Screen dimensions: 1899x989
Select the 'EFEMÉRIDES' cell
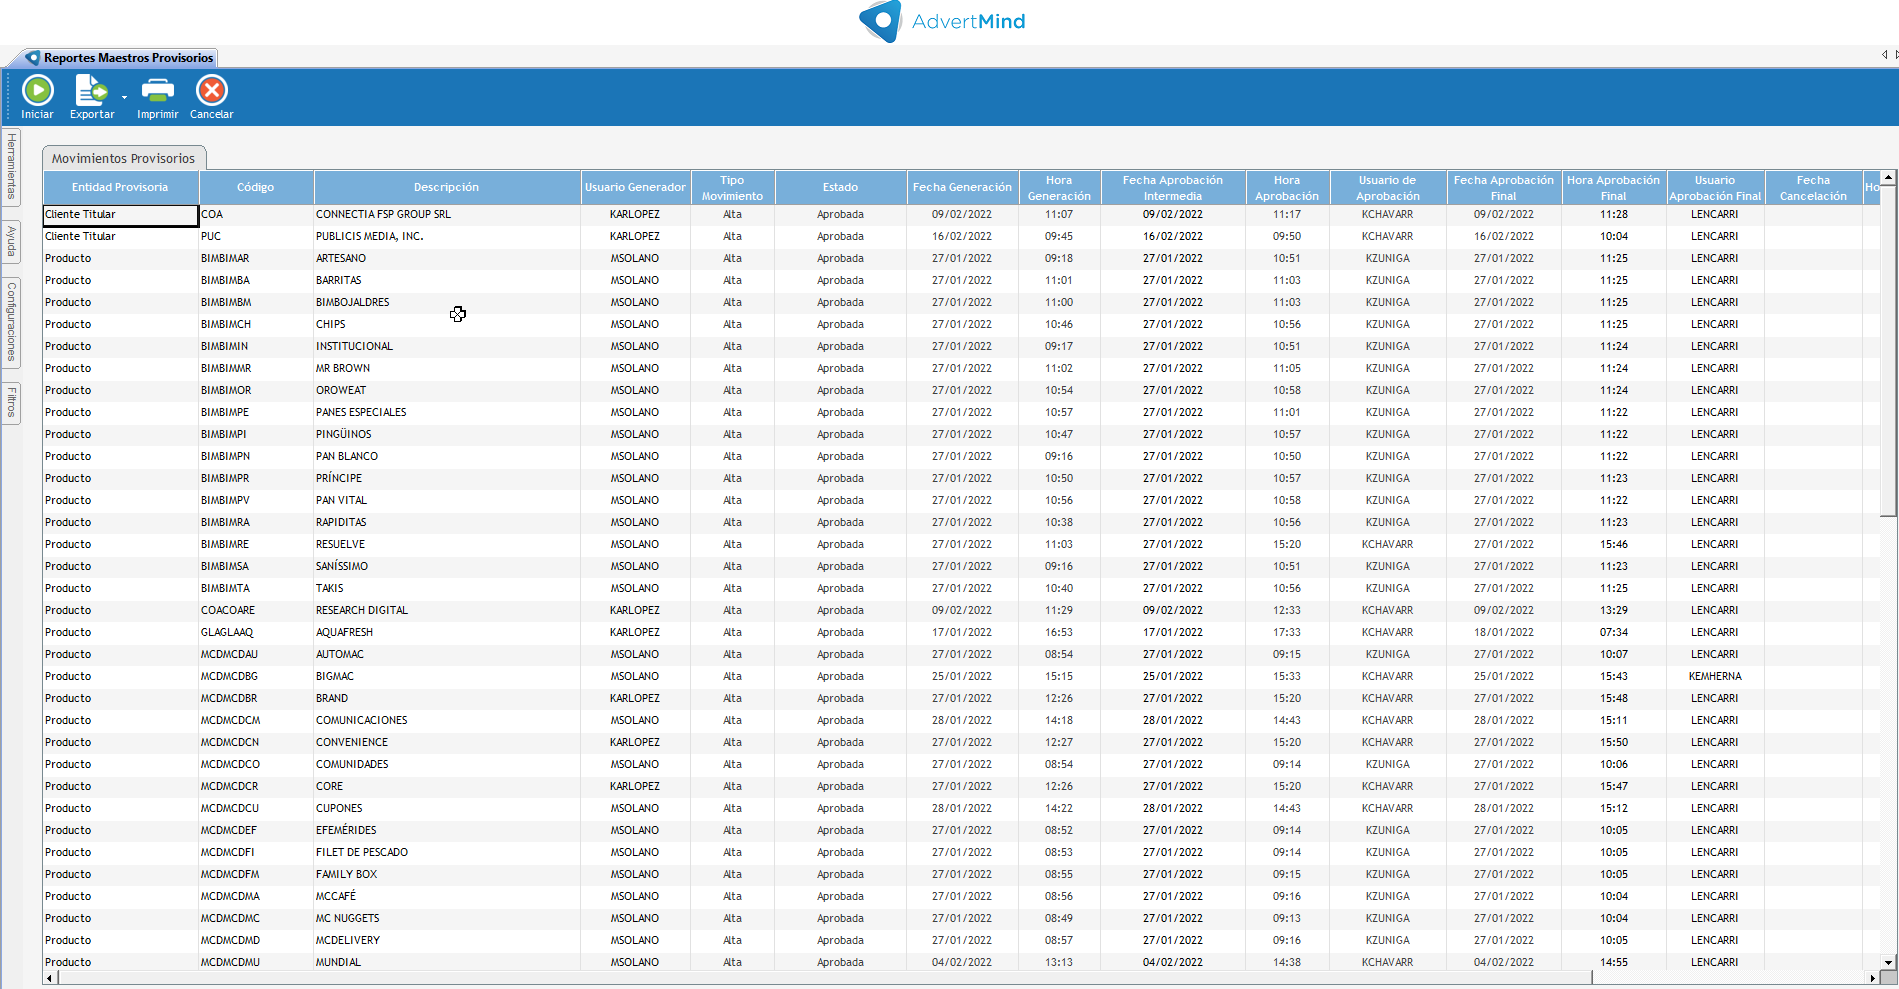[x=447, y=830]
